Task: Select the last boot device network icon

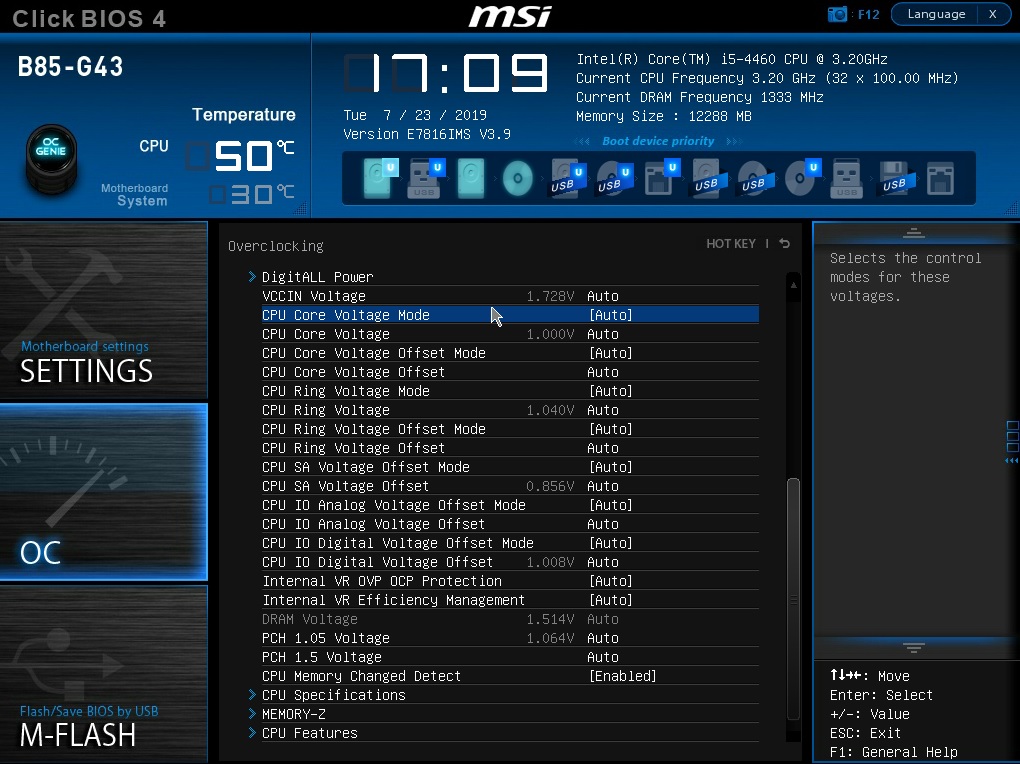Action: [x=940, y=179]
